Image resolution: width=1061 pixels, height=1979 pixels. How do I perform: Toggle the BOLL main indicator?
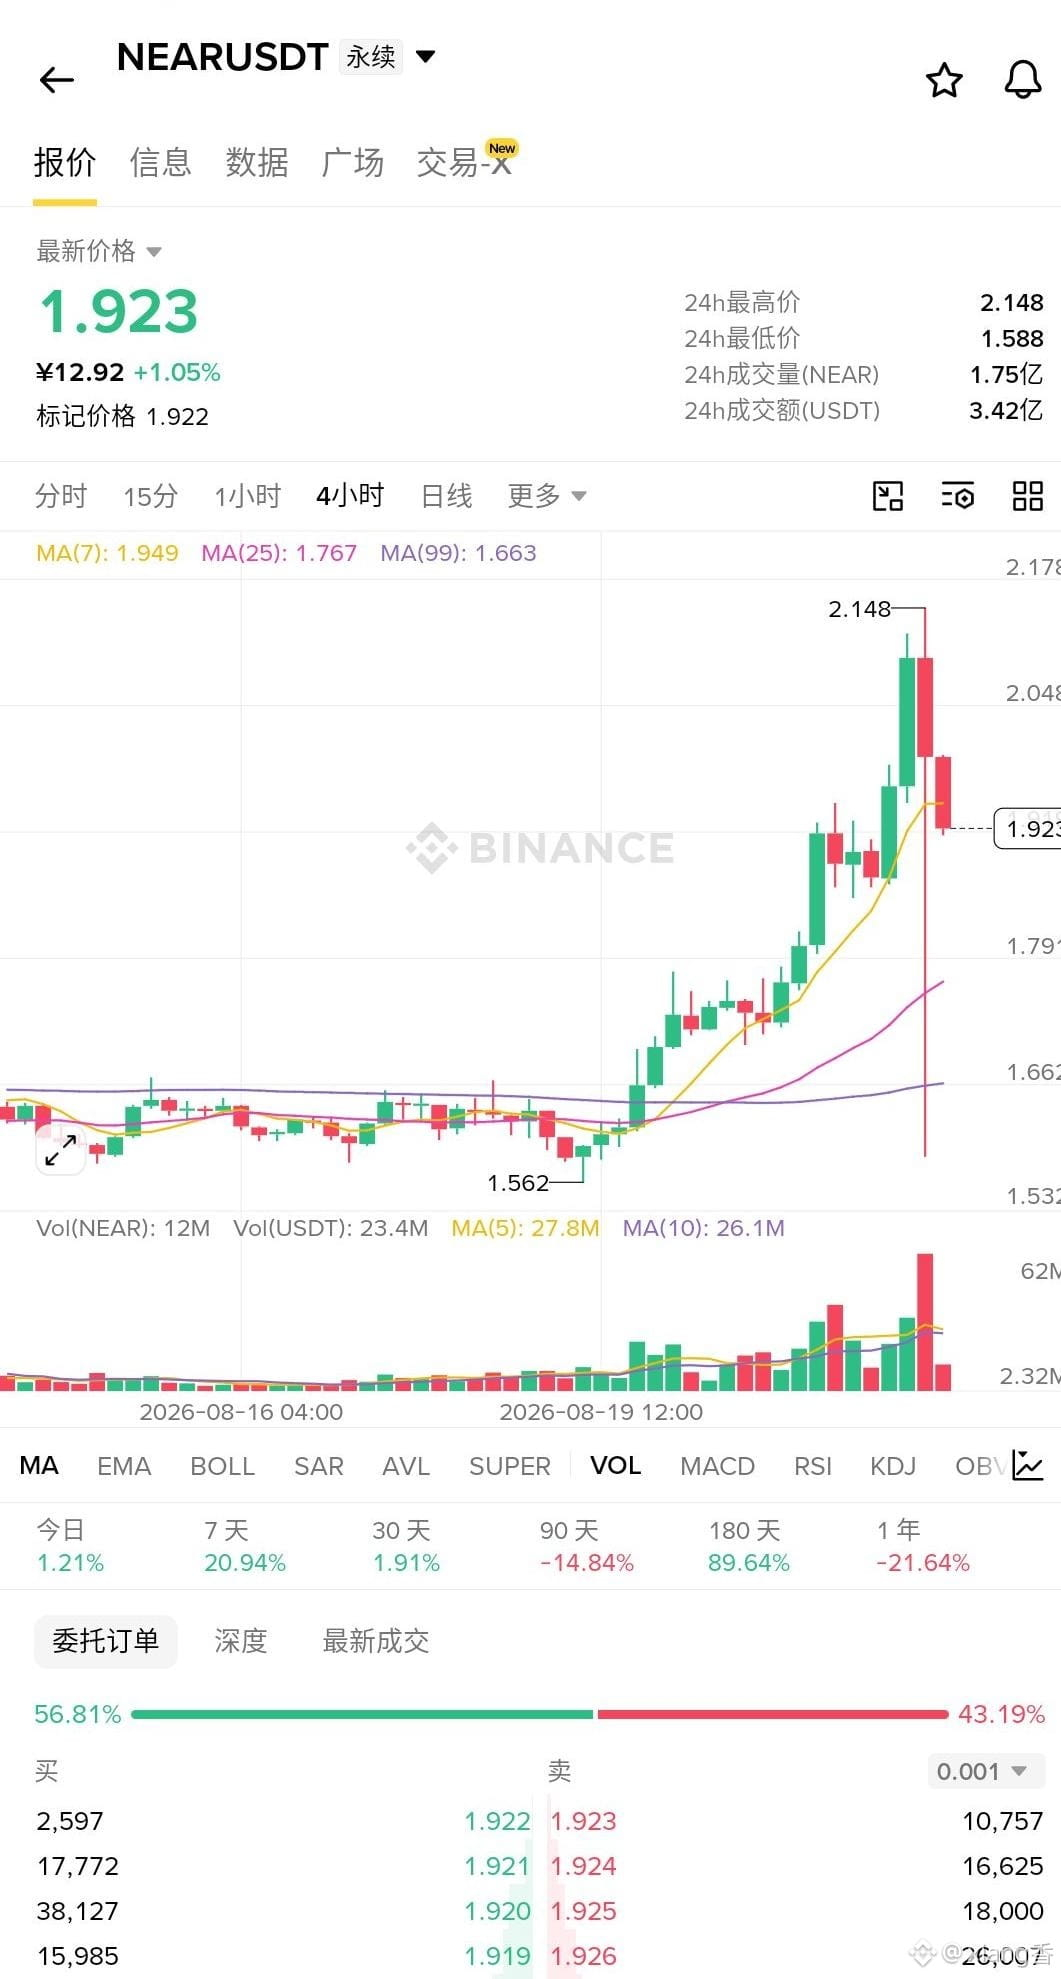click(223, 1466)
